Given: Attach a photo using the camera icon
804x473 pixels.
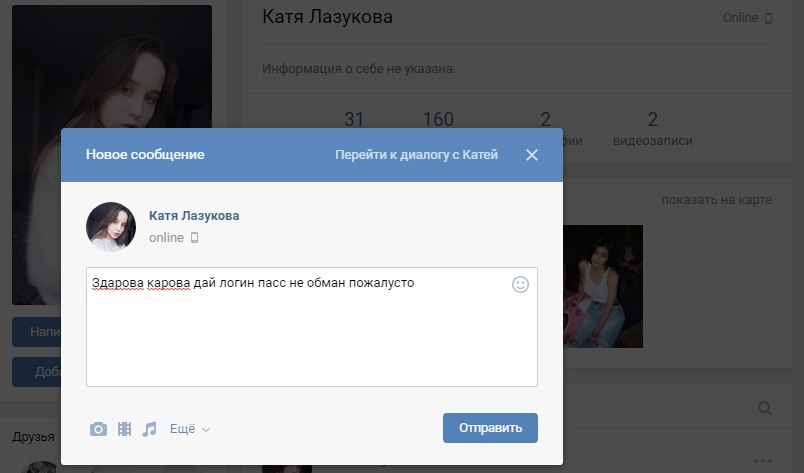Looking at the screenshot, I should [x=98, y=429].
